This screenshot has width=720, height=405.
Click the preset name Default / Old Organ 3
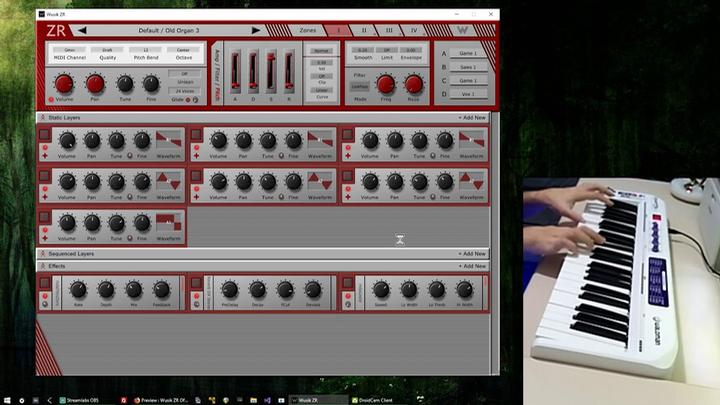tap(169, 30)
